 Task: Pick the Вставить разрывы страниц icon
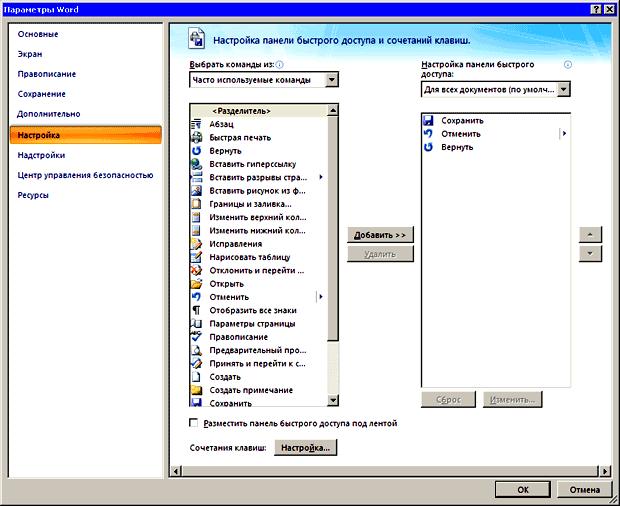pos(196,177)
